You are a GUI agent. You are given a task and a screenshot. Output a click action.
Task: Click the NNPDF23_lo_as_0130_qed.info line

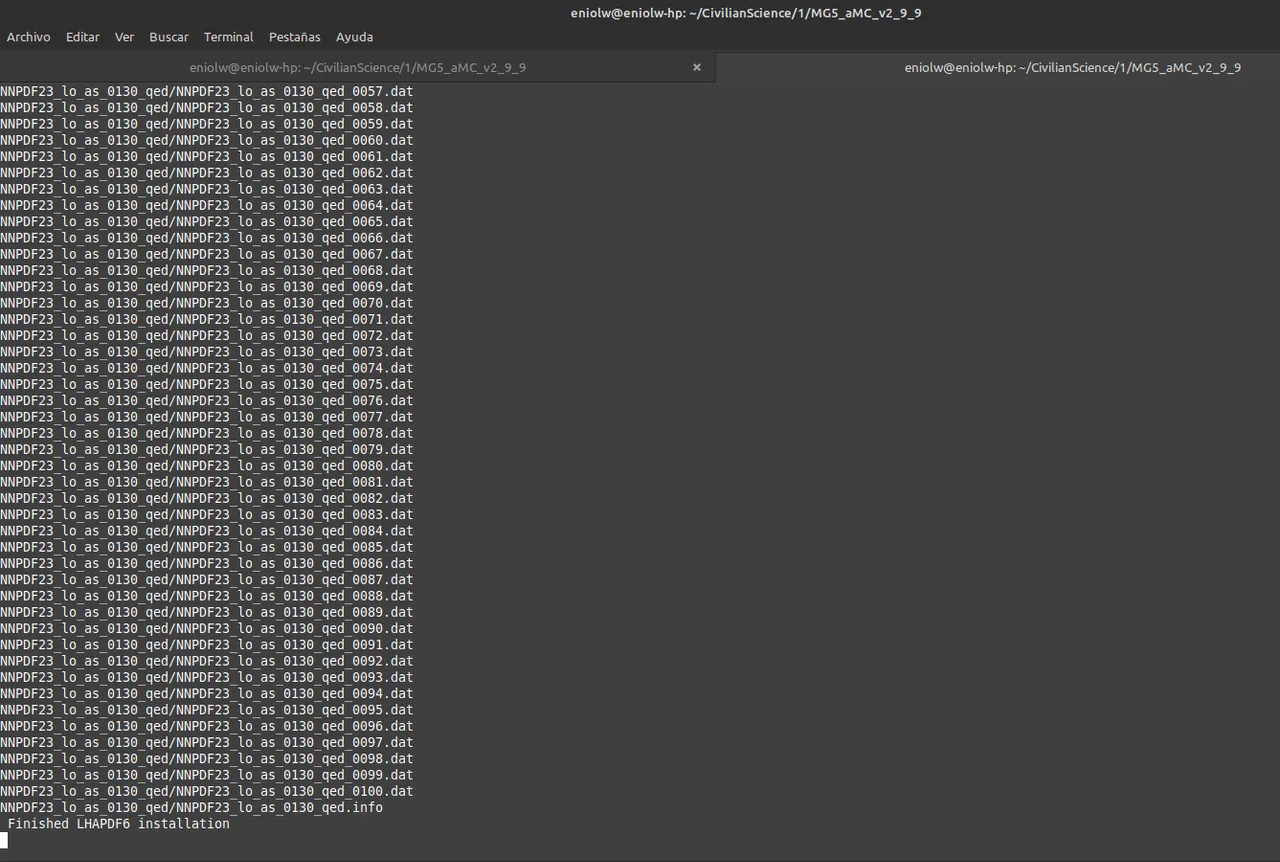[x=191, y=807]
